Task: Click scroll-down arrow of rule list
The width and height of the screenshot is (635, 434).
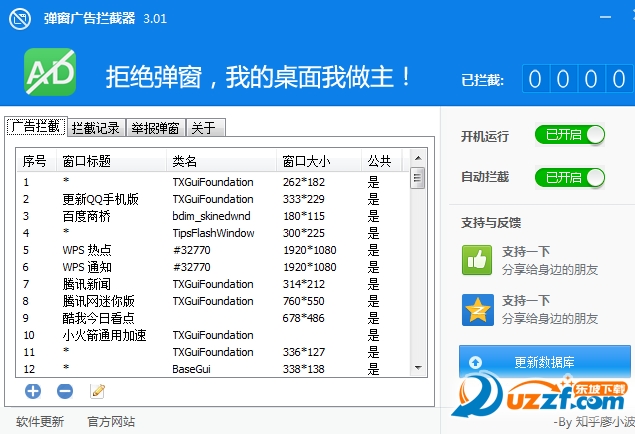Action: [418, 368]
